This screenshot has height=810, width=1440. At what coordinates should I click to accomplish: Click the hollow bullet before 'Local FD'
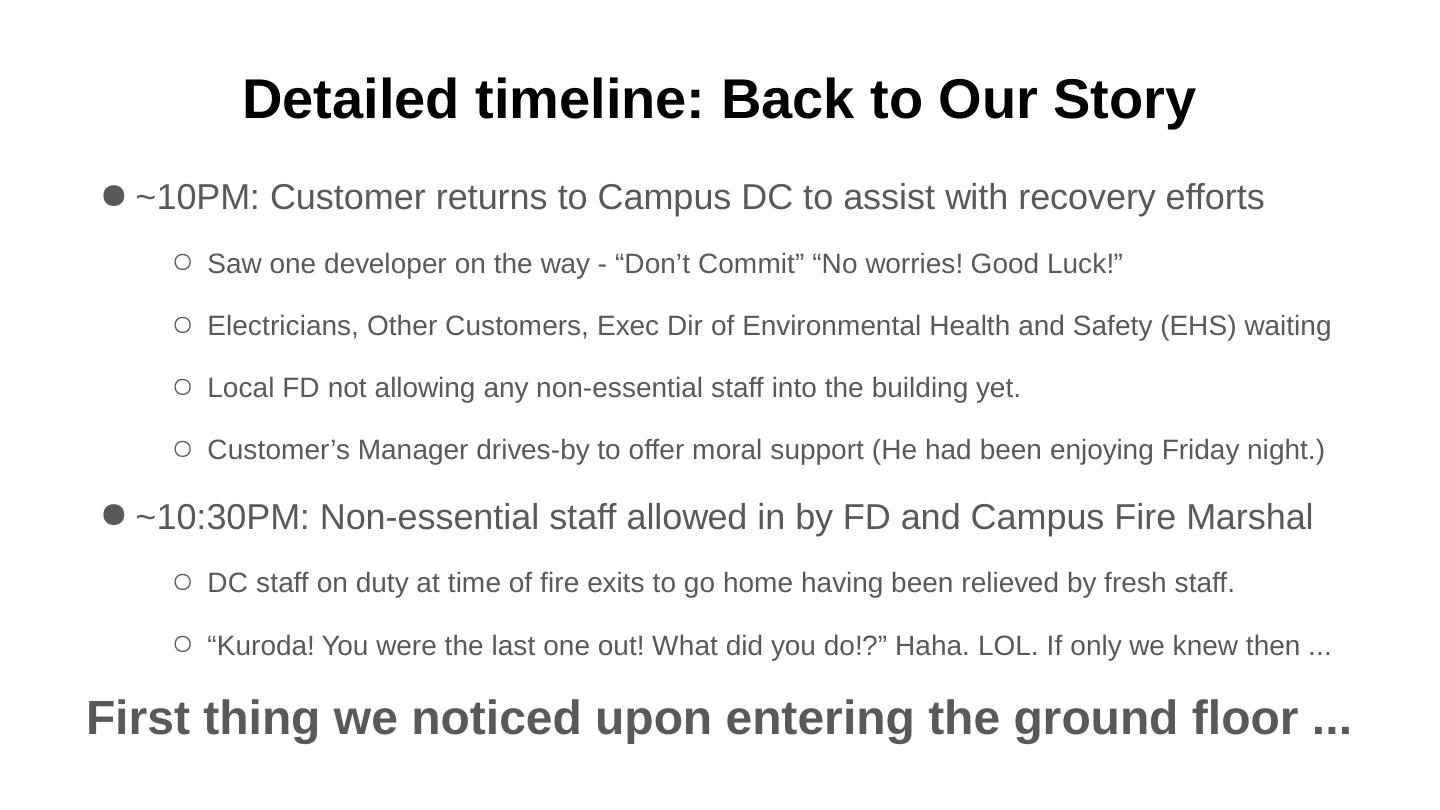(182, 386)
